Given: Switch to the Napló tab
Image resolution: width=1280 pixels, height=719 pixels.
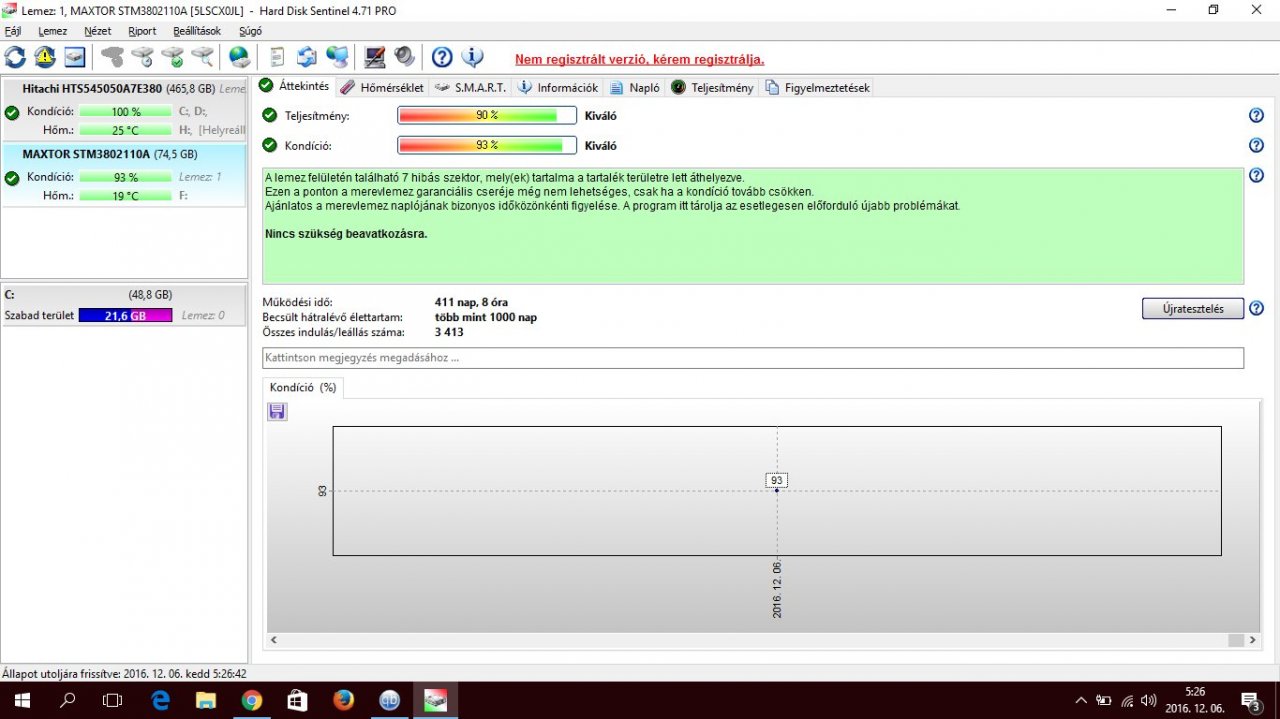Looking at the screenshot, I should (635, 87).
